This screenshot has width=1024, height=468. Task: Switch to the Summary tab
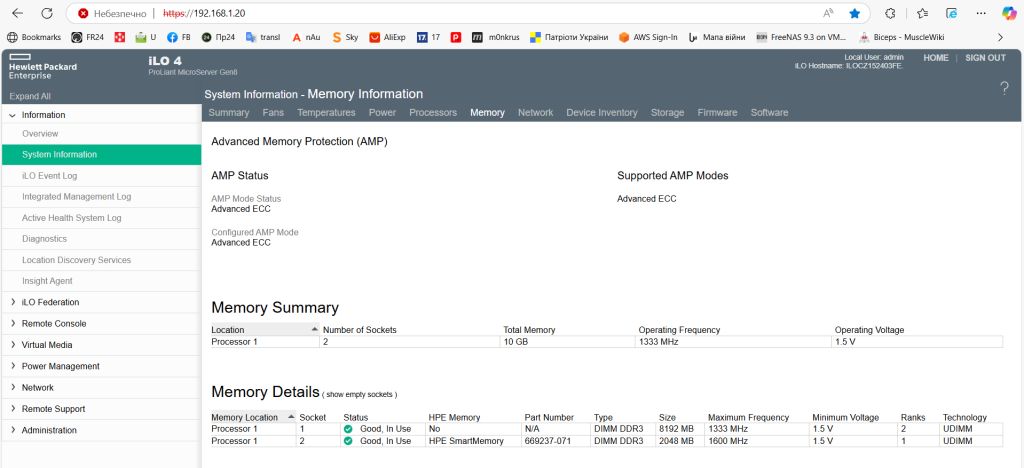tap(229, 112)
